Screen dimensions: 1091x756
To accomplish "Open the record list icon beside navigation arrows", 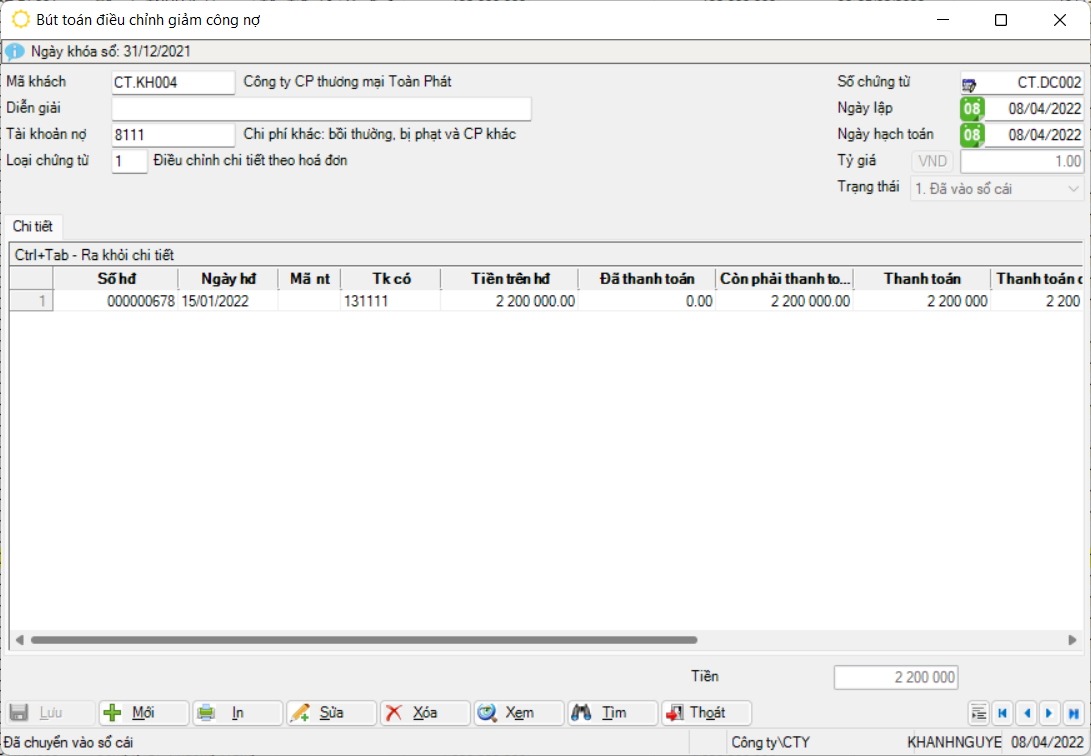I will (978, 713).
